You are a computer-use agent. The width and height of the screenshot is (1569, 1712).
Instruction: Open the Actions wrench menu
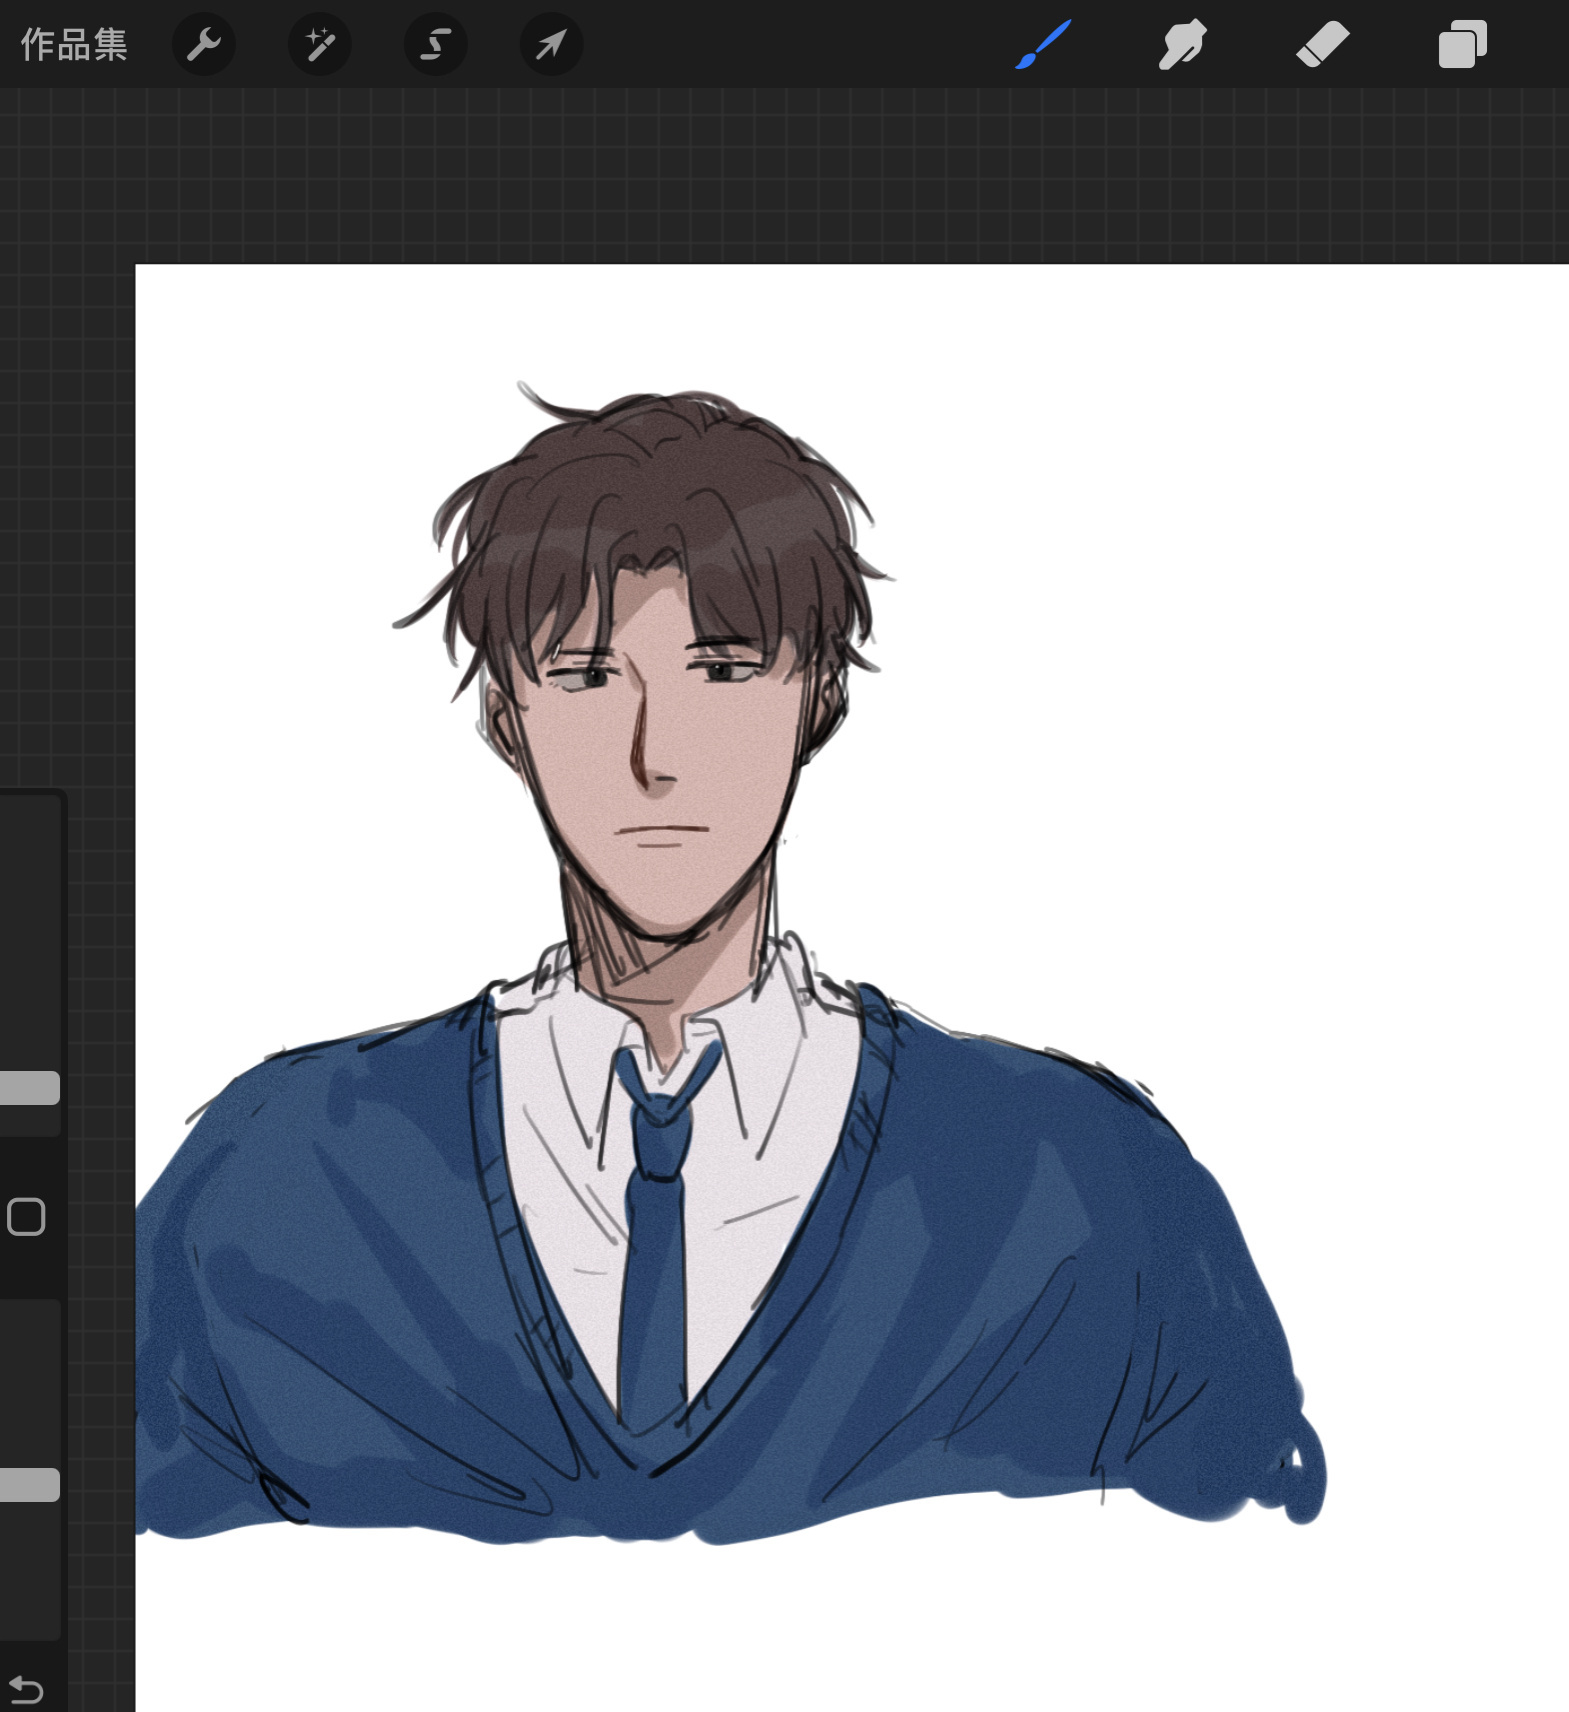(204, 45)
